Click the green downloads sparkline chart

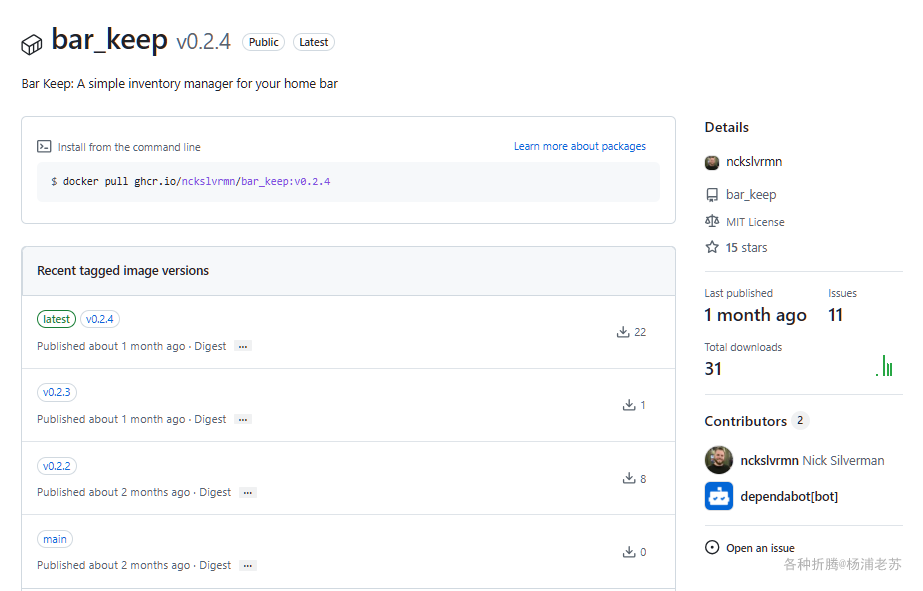884,365
